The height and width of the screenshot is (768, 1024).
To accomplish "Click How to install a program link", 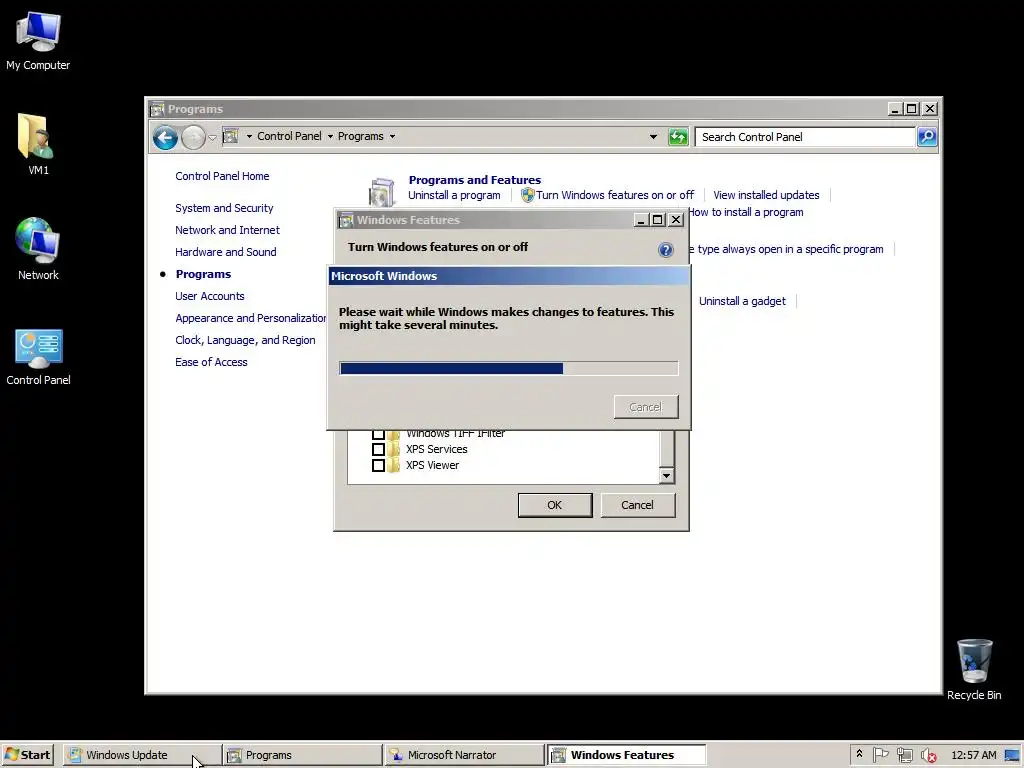I will tap(747, 212).
